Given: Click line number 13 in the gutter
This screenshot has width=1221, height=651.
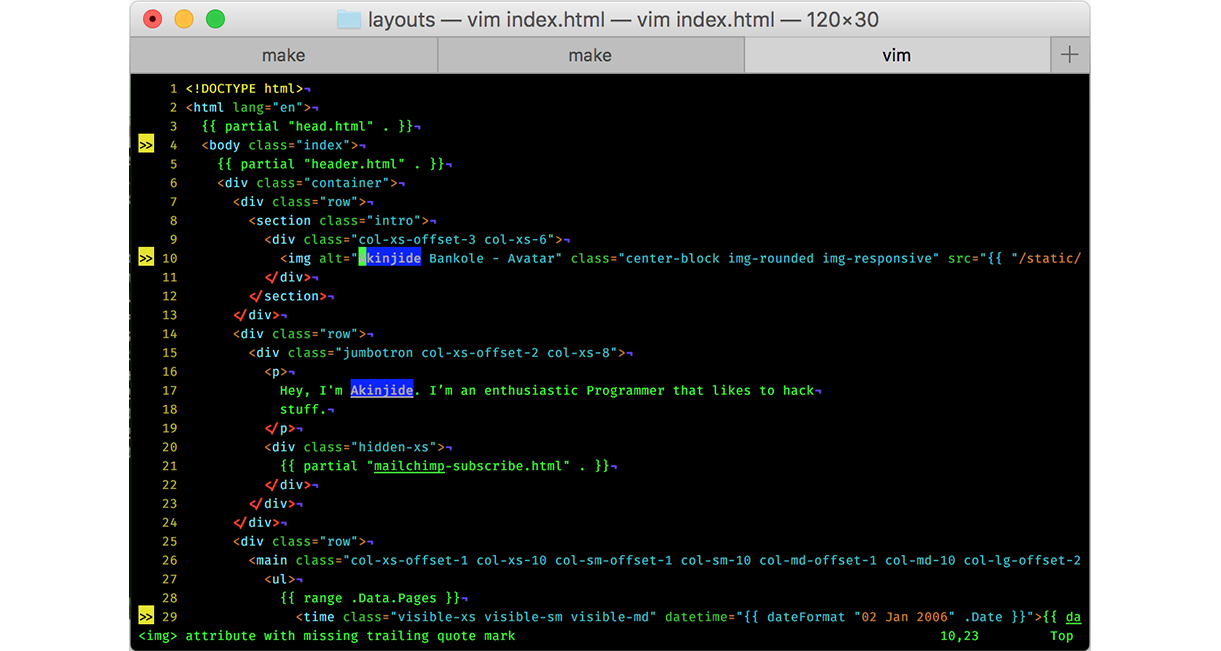Looking at the screenshot, I should tap(169, 315).
